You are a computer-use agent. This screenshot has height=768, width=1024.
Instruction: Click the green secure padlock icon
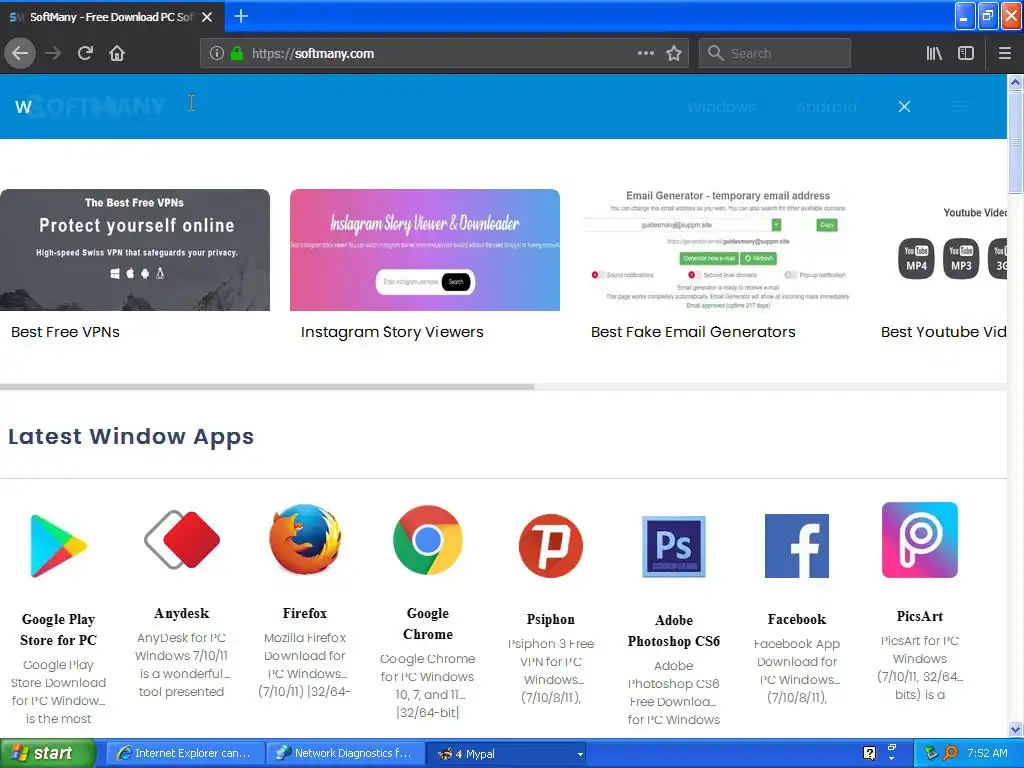[x=237, y=54]
